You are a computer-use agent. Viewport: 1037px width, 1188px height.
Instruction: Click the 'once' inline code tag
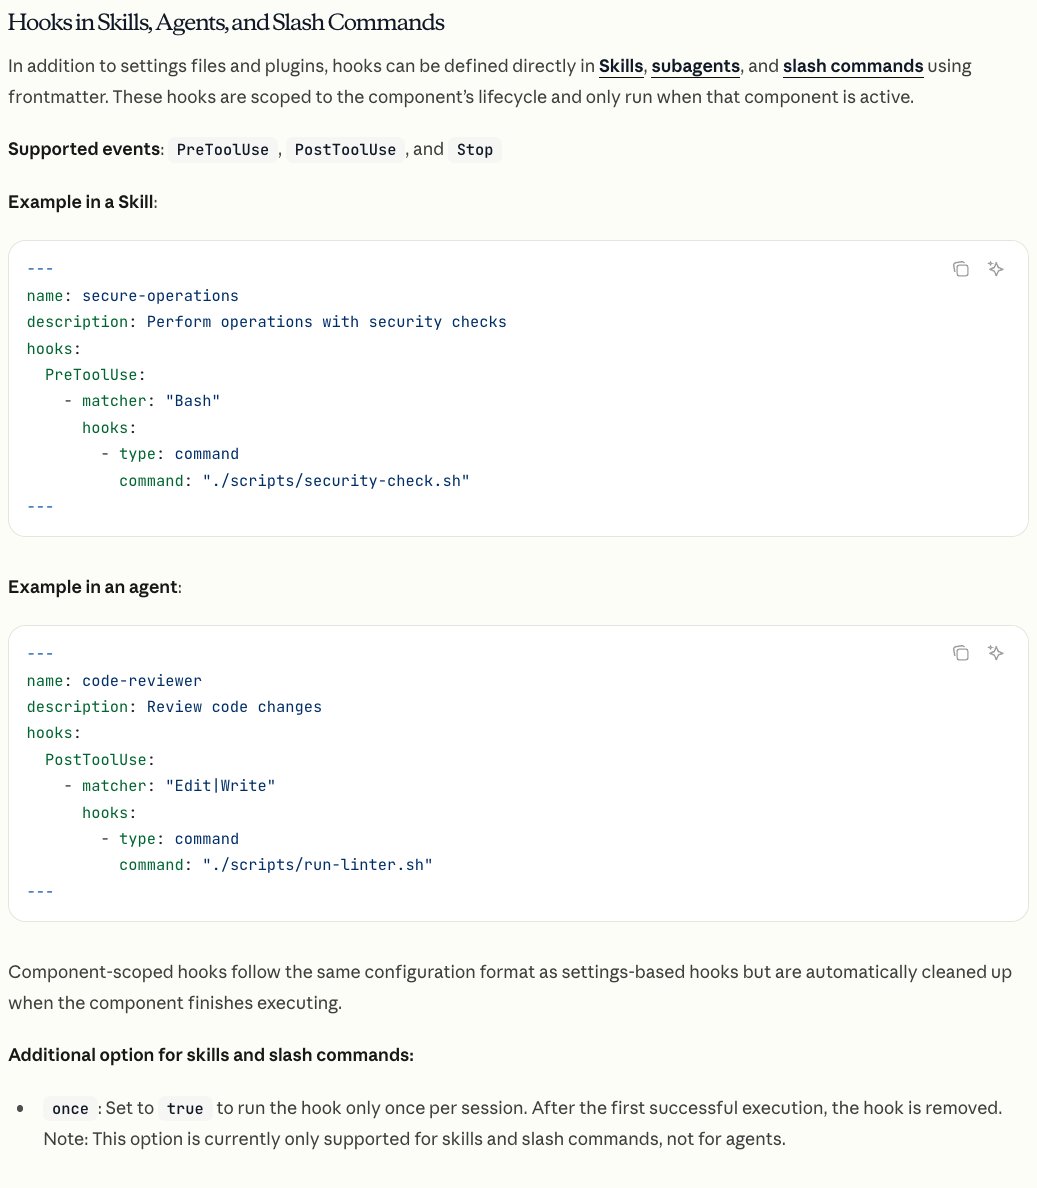point(70,1109)
